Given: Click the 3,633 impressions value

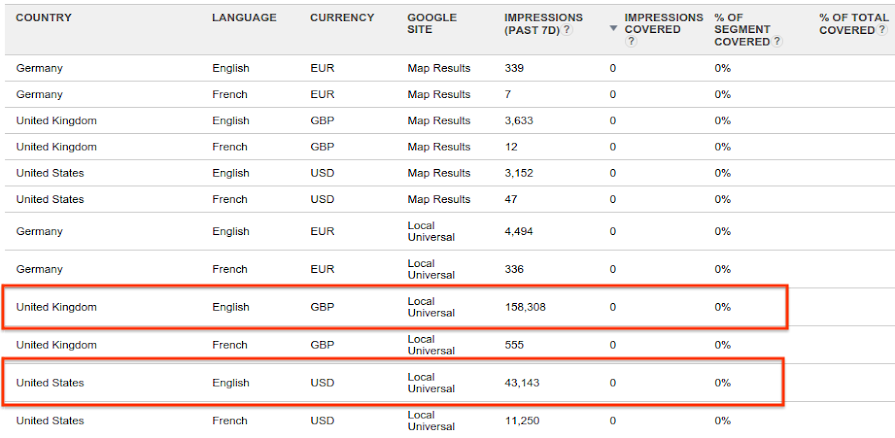Looking at the screenshot, I should coord(519,121).
